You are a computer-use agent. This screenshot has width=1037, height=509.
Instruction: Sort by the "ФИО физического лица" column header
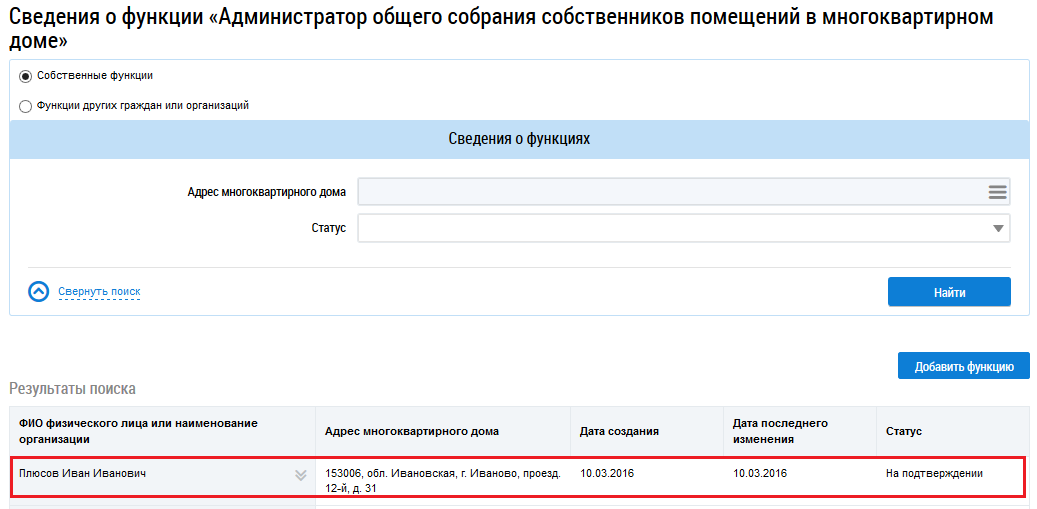click(x=138, y=431)
